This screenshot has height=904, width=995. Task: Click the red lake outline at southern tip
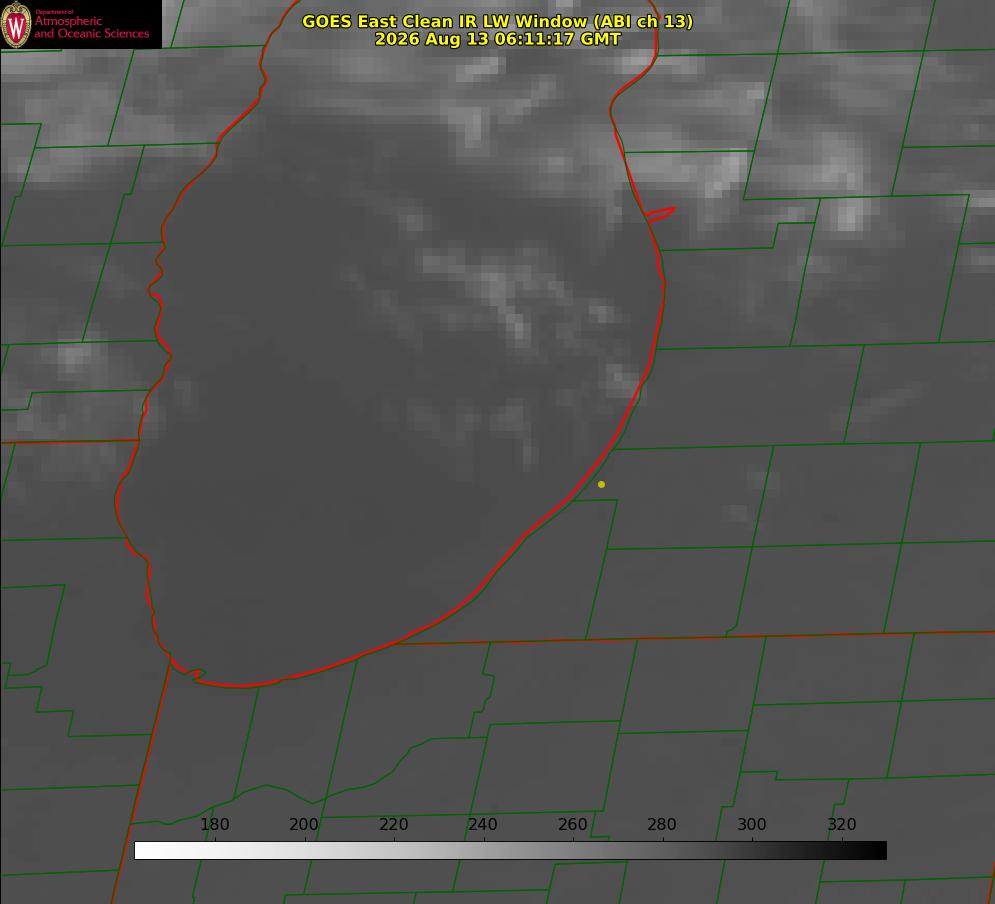[x=241, y=684]
